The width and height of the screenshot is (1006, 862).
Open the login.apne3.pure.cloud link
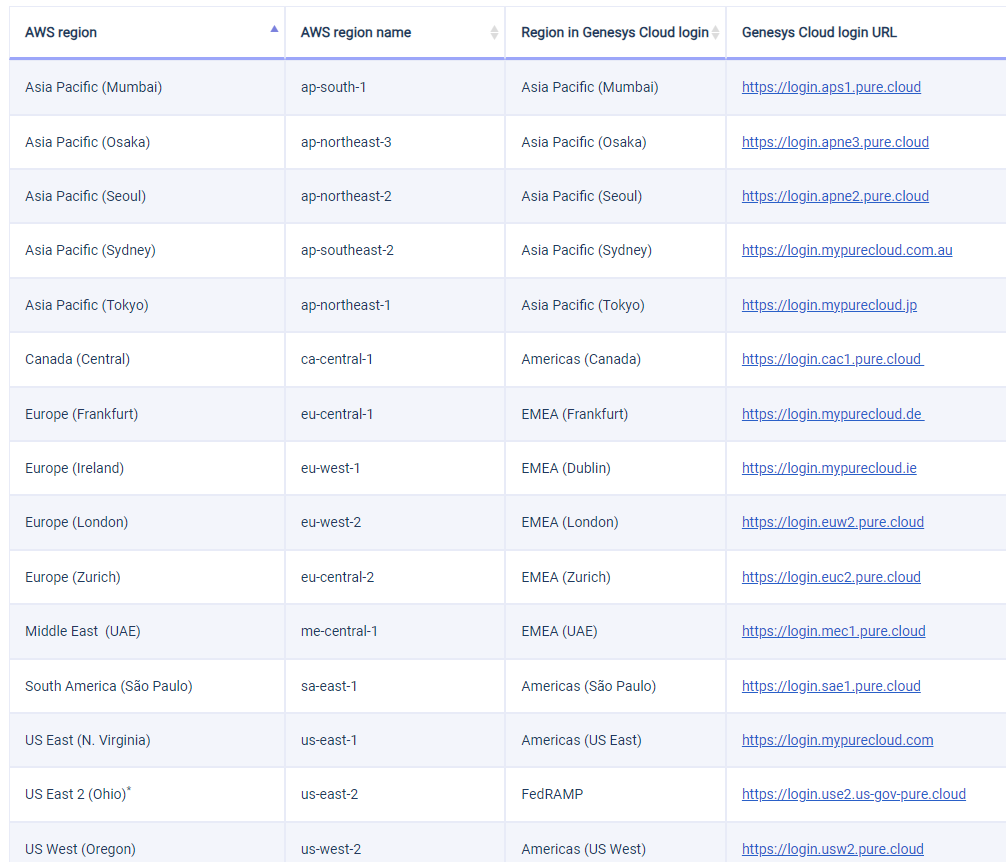tap(835, 142)
